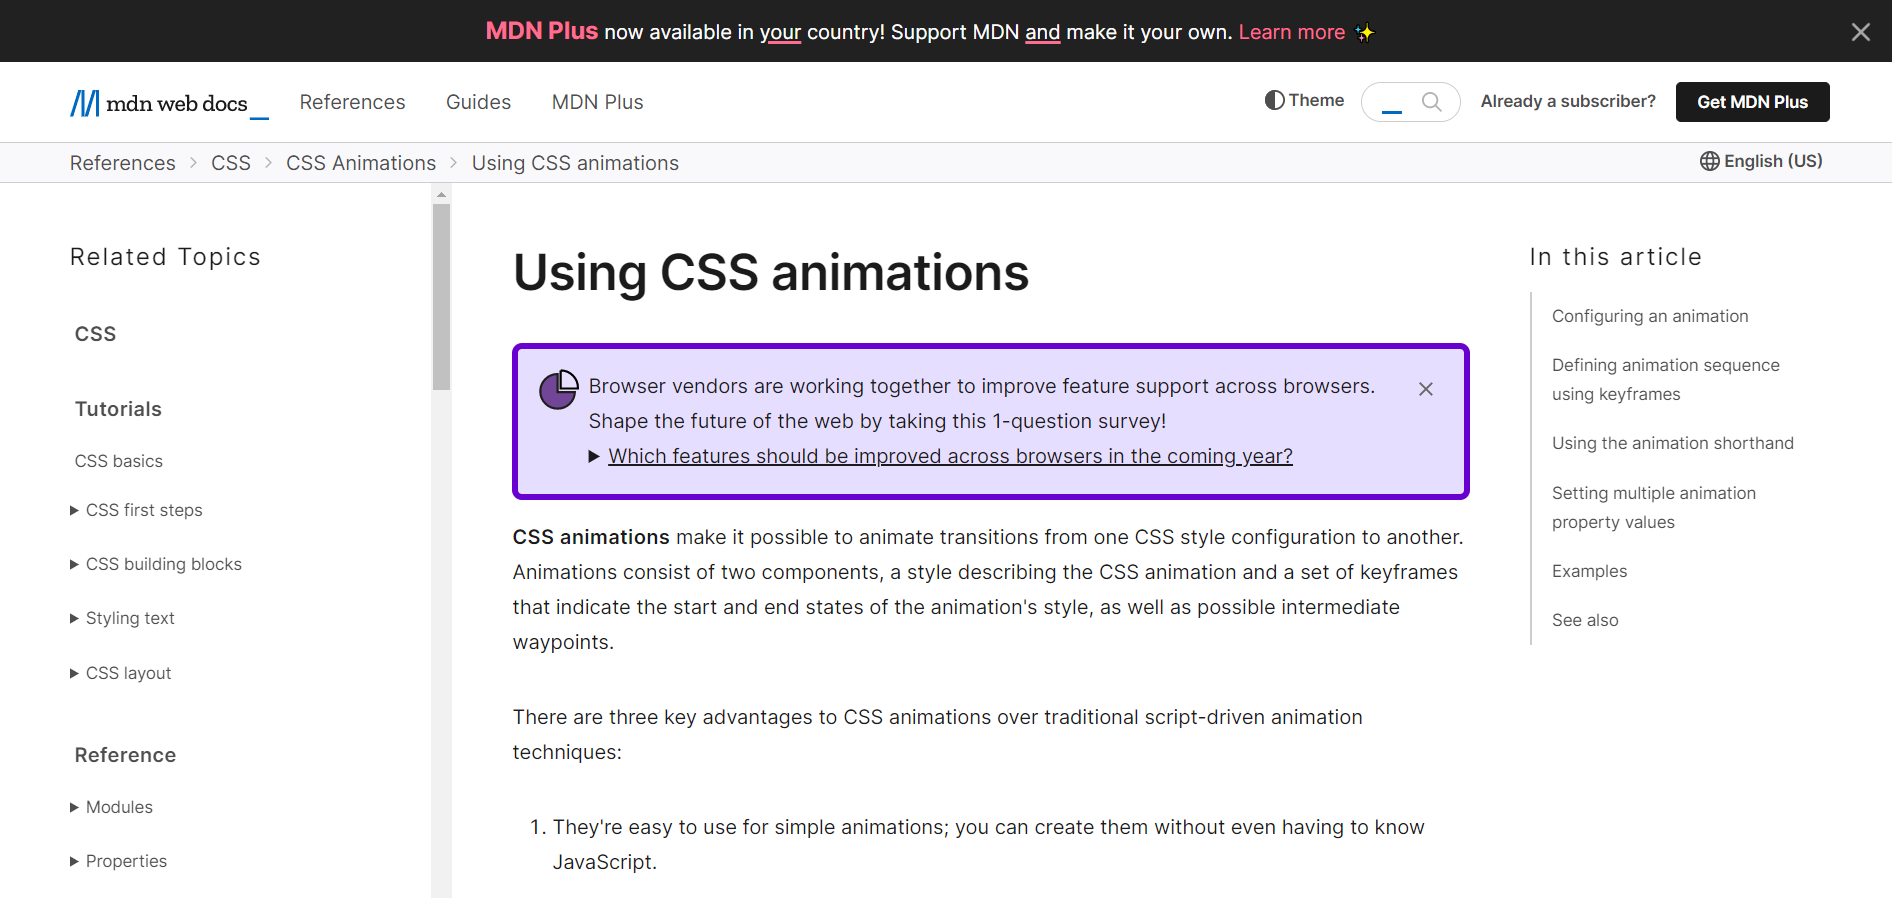Jump to Configuring an animation section
The height and width of the screenshot is (898, 1892).
pos(1650,316)
